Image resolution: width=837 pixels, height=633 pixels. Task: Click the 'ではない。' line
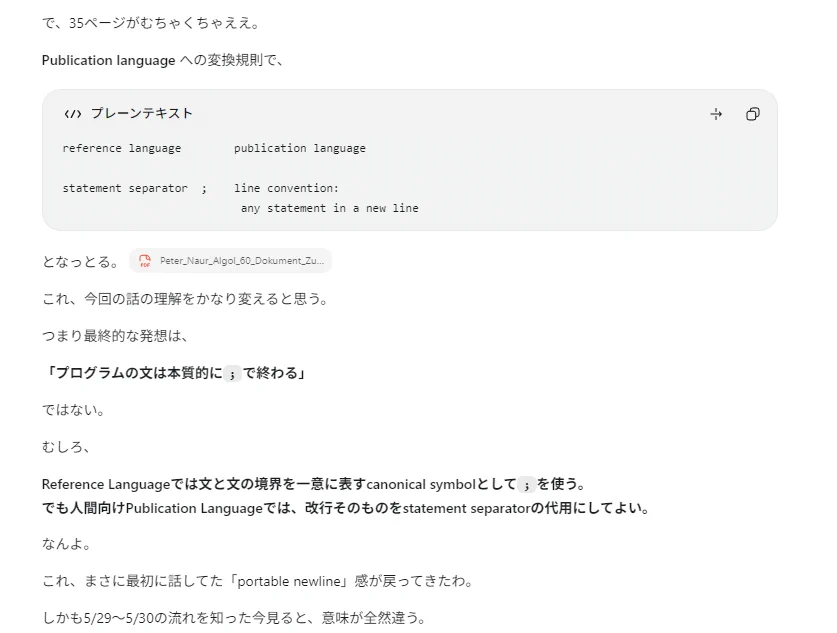click(x=74, y=410)
